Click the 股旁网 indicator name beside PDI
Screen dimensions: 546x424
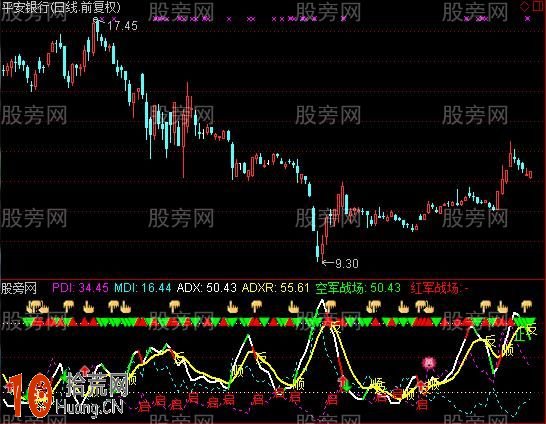(x=19, y=288)
